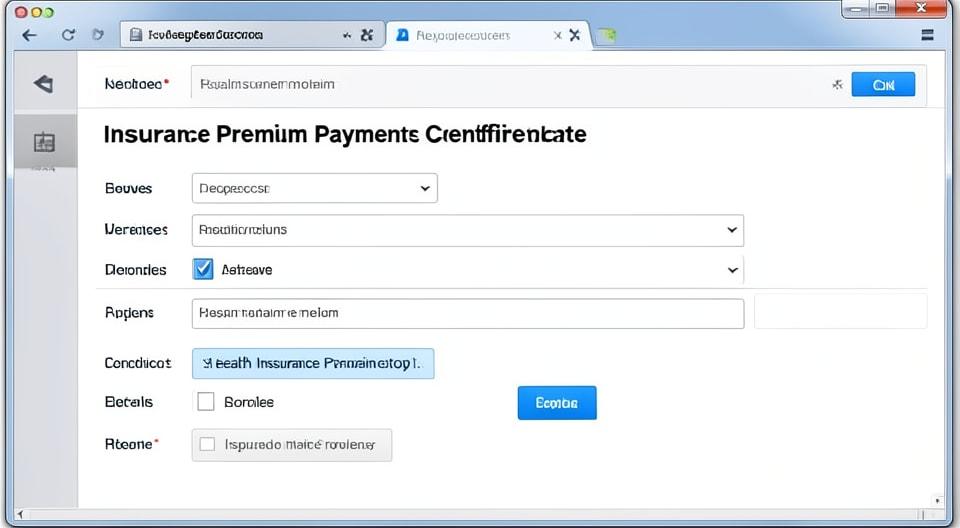Click the blue Eoobe button
960x528 pixels.
[x=557, y=402]
